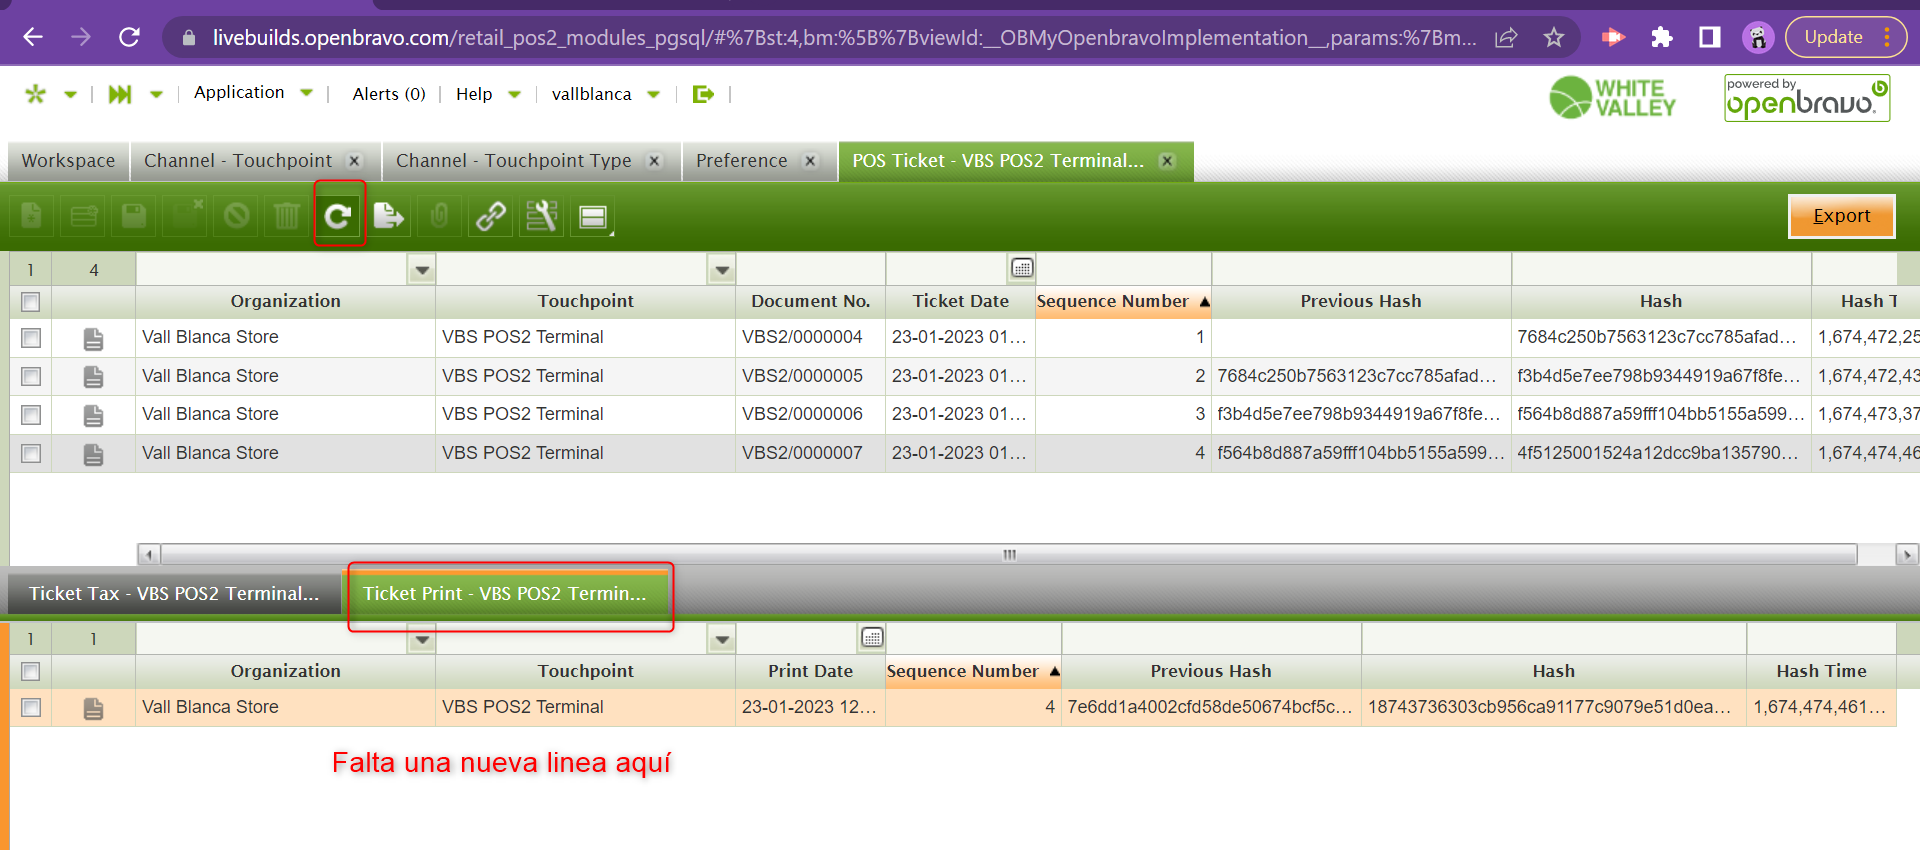Screen dimensions: 1920x850
Task: Expand the Application menu dropdown arrow
Action: tap(307, 93)
